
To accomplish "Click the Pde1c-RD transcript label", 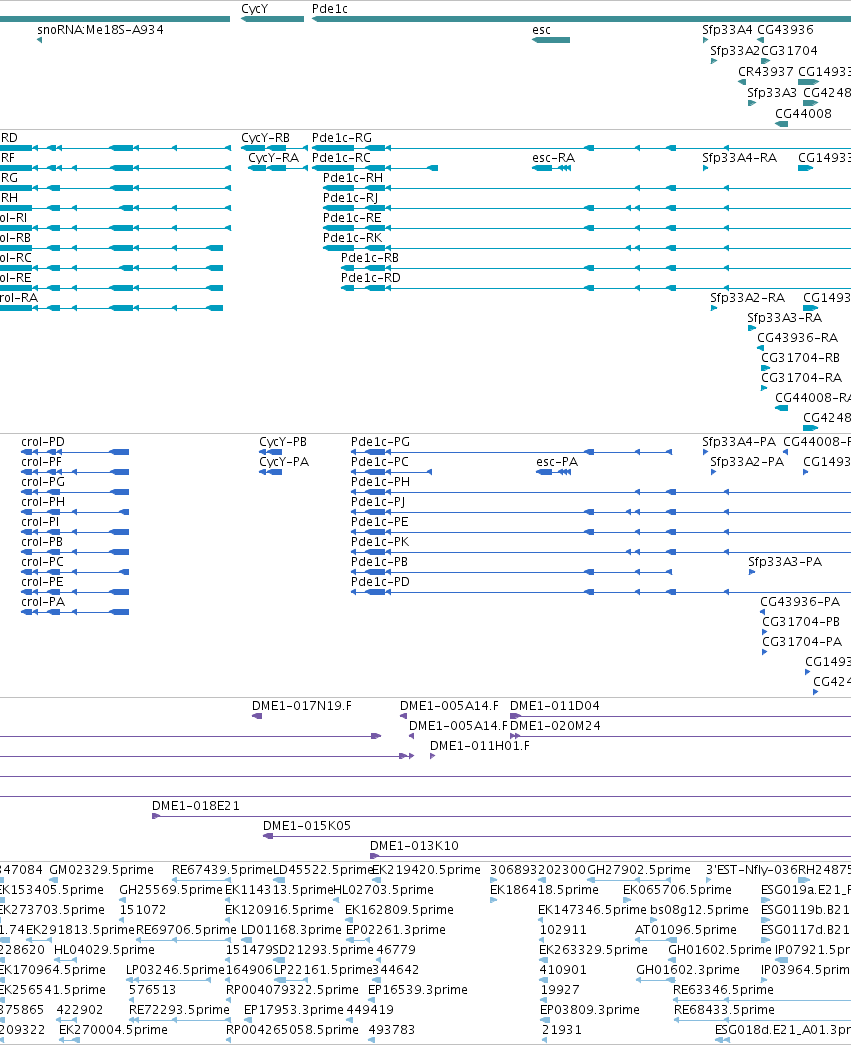I will [371, 277].
